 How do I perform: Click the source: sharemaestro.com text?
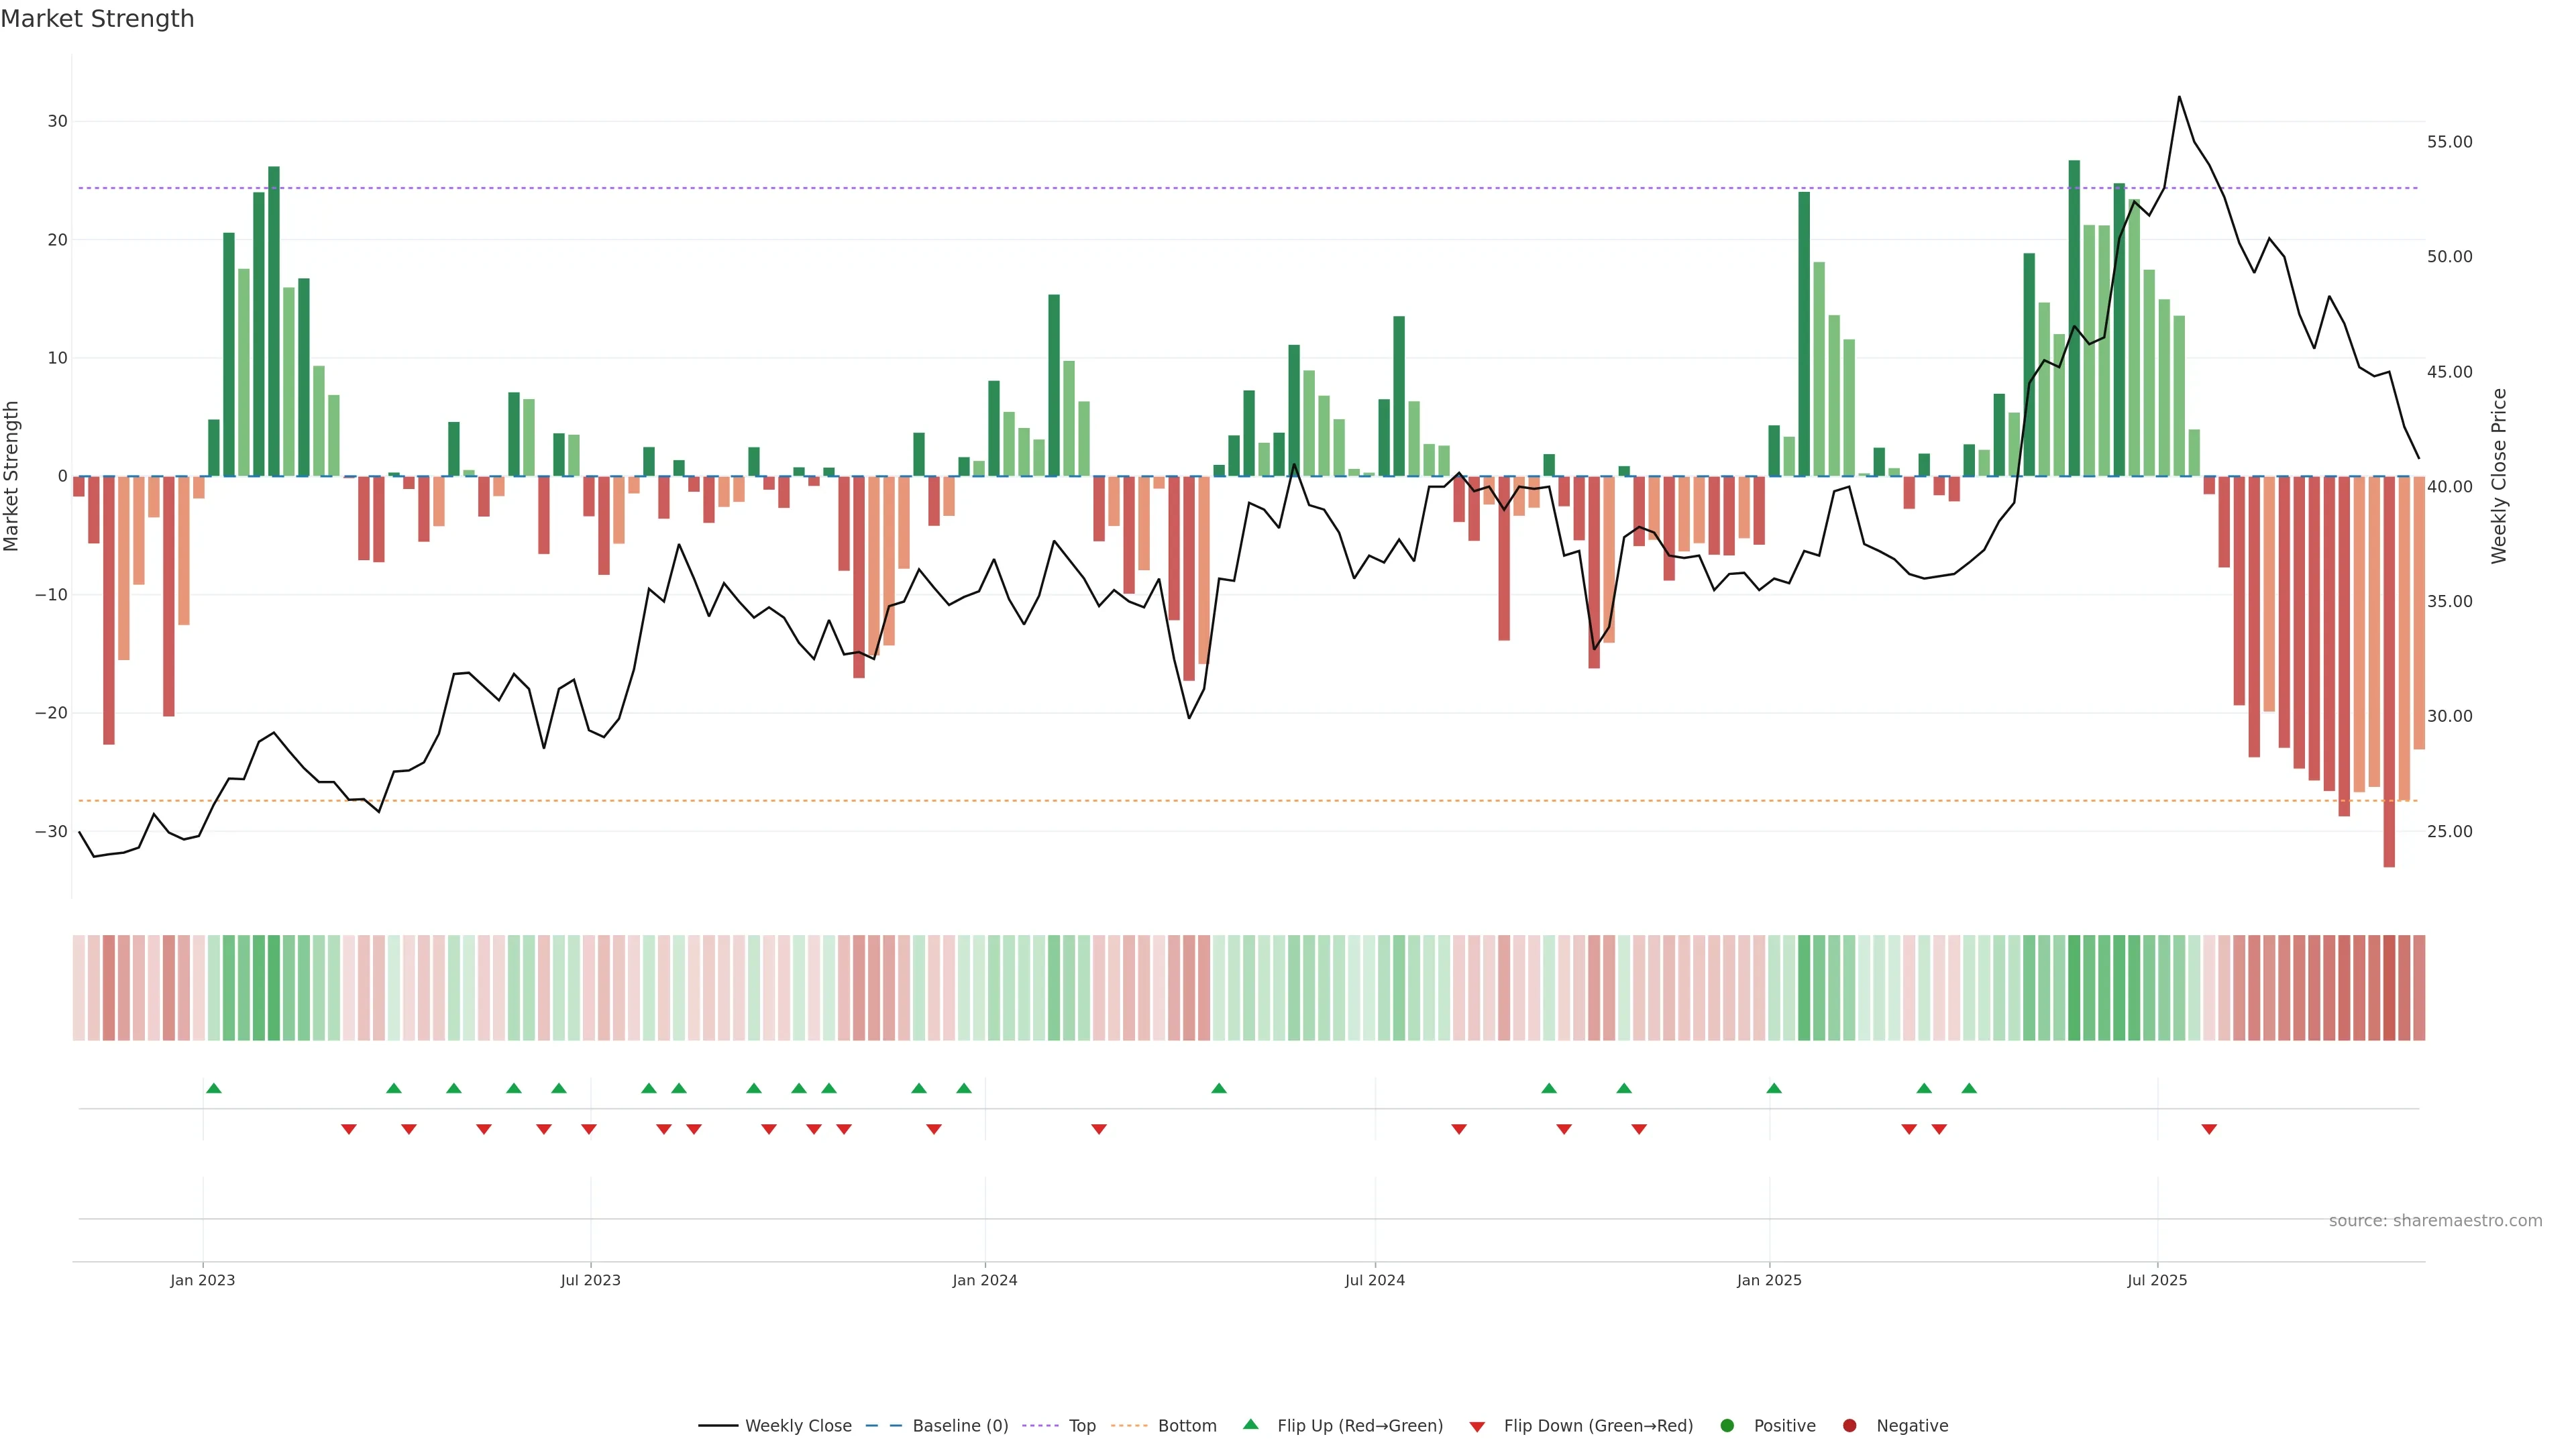(2435, 1221)
